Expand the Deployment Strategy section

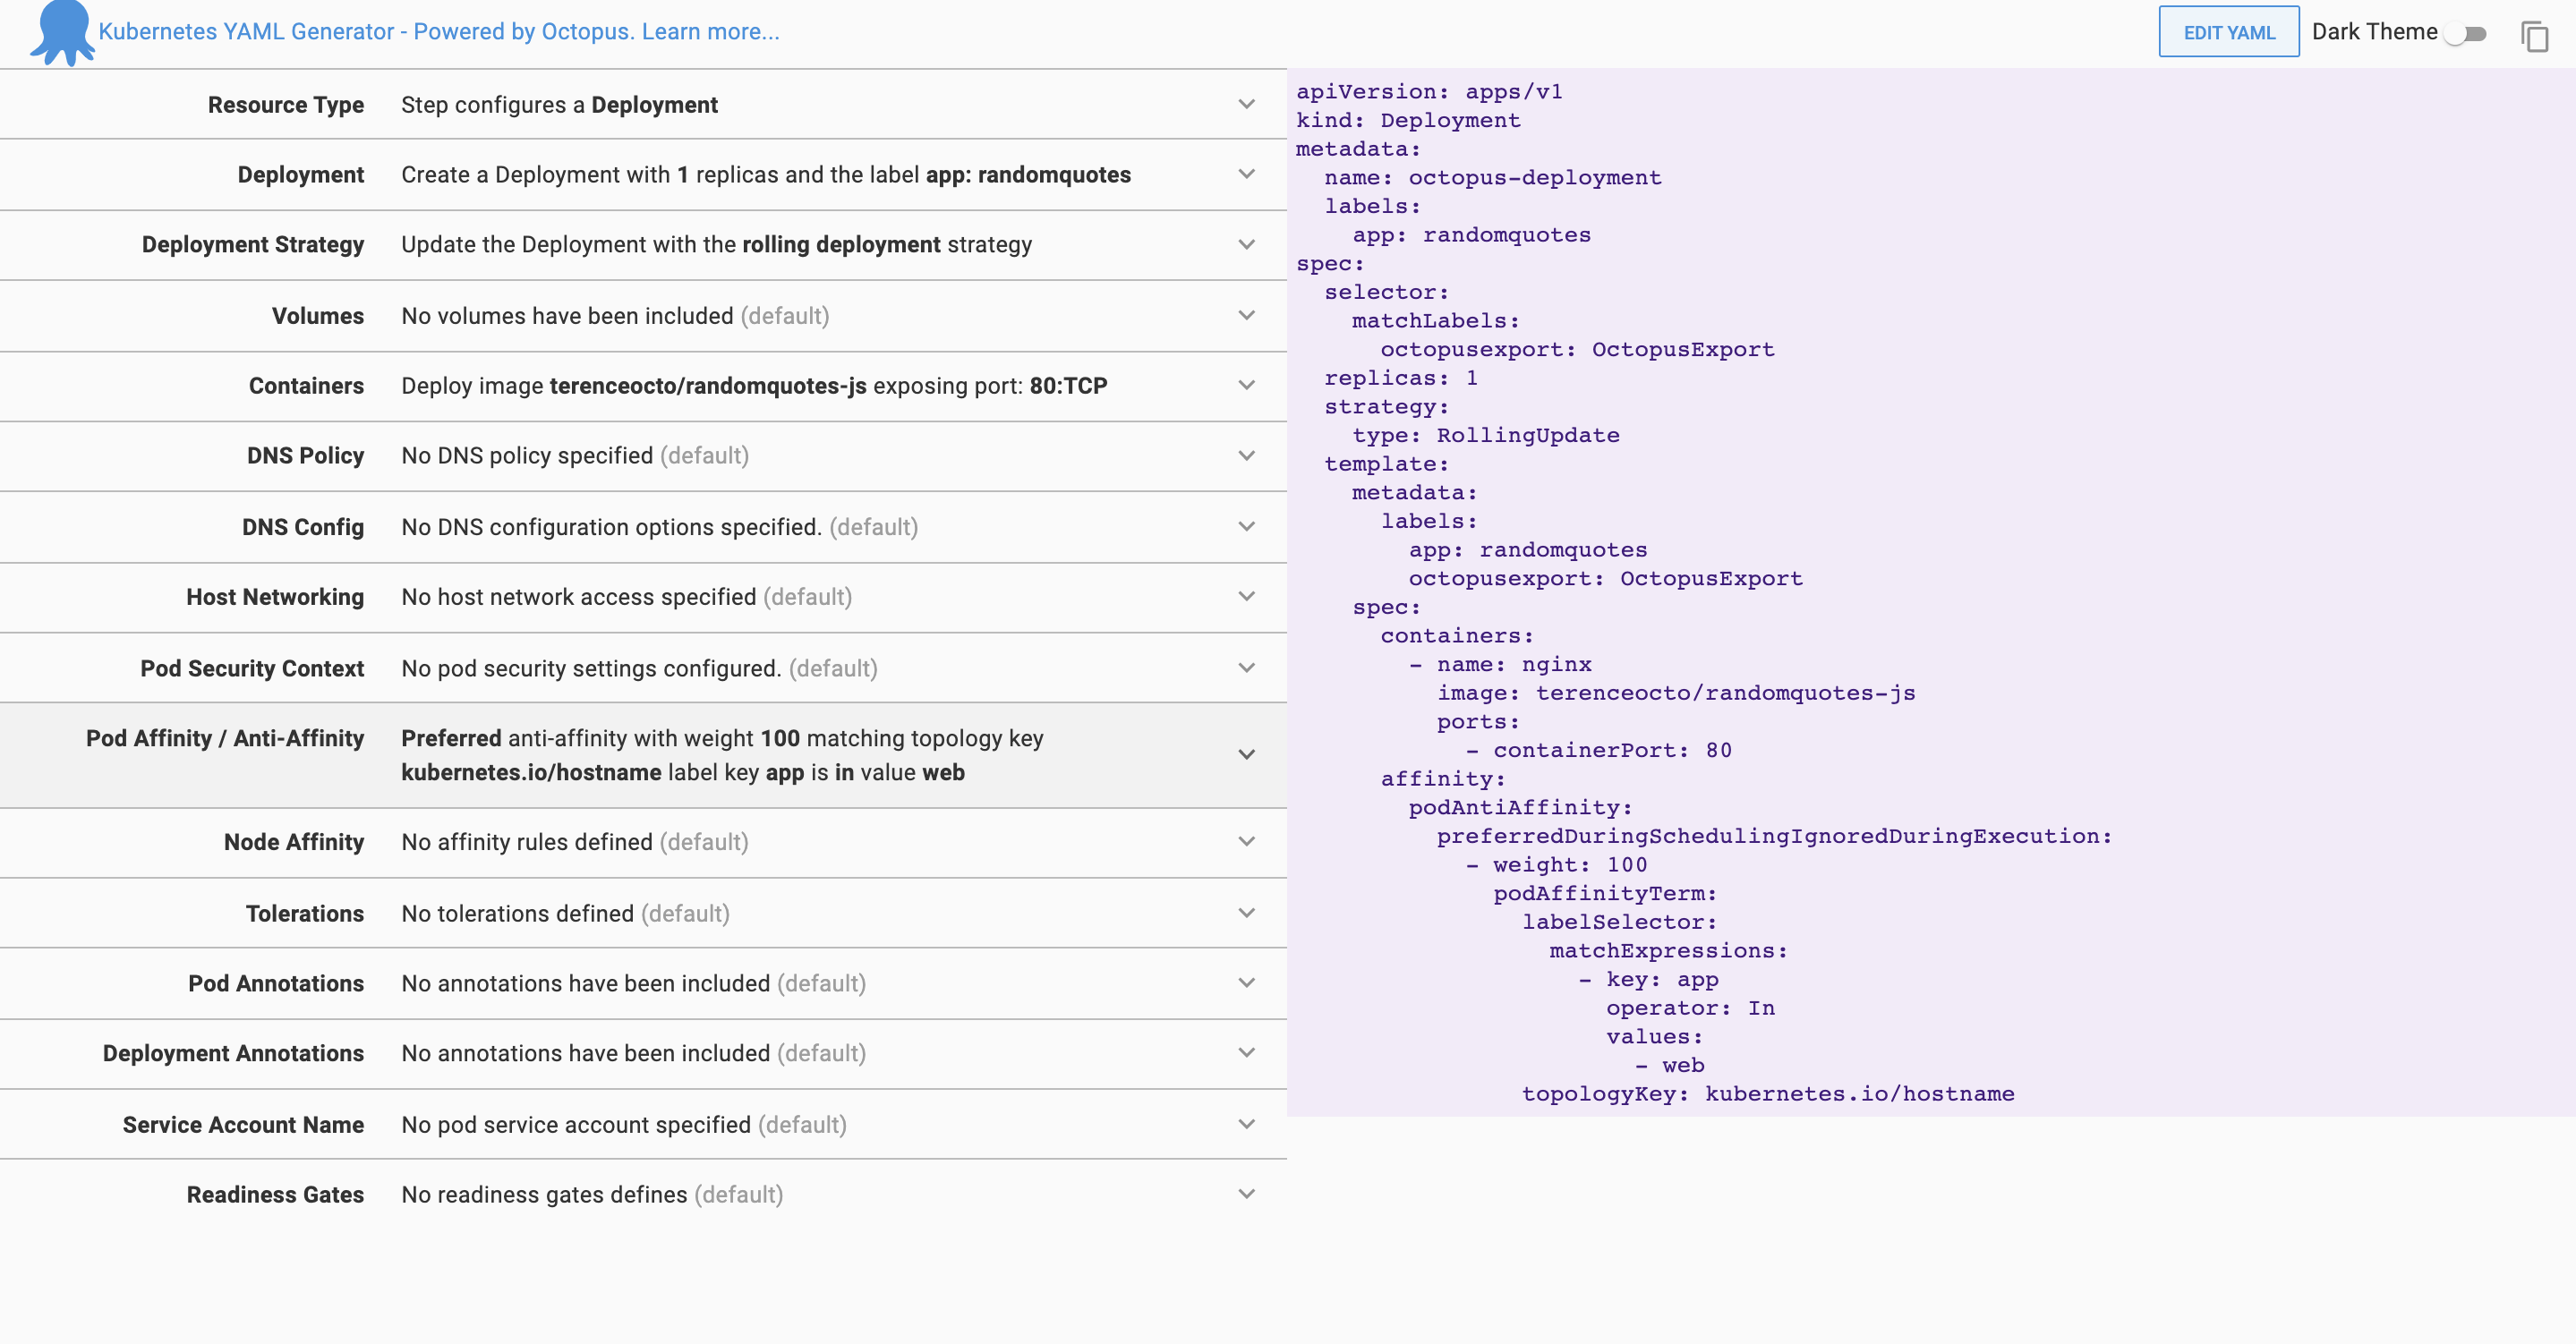(x=1245, y=245)
